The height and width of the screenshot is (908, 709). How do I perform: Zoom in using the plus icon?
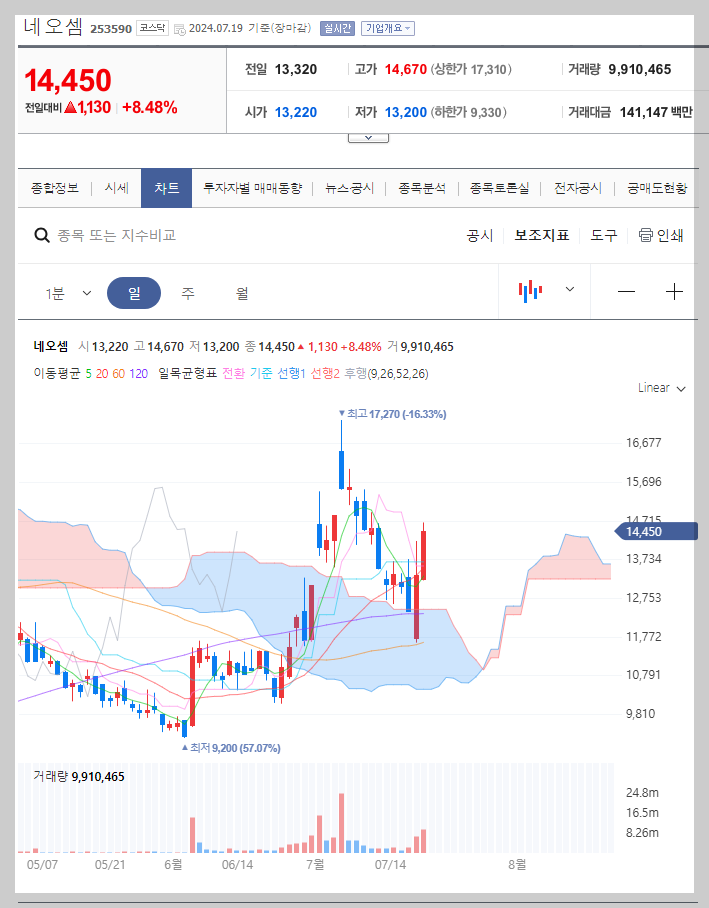pos(675,292)
